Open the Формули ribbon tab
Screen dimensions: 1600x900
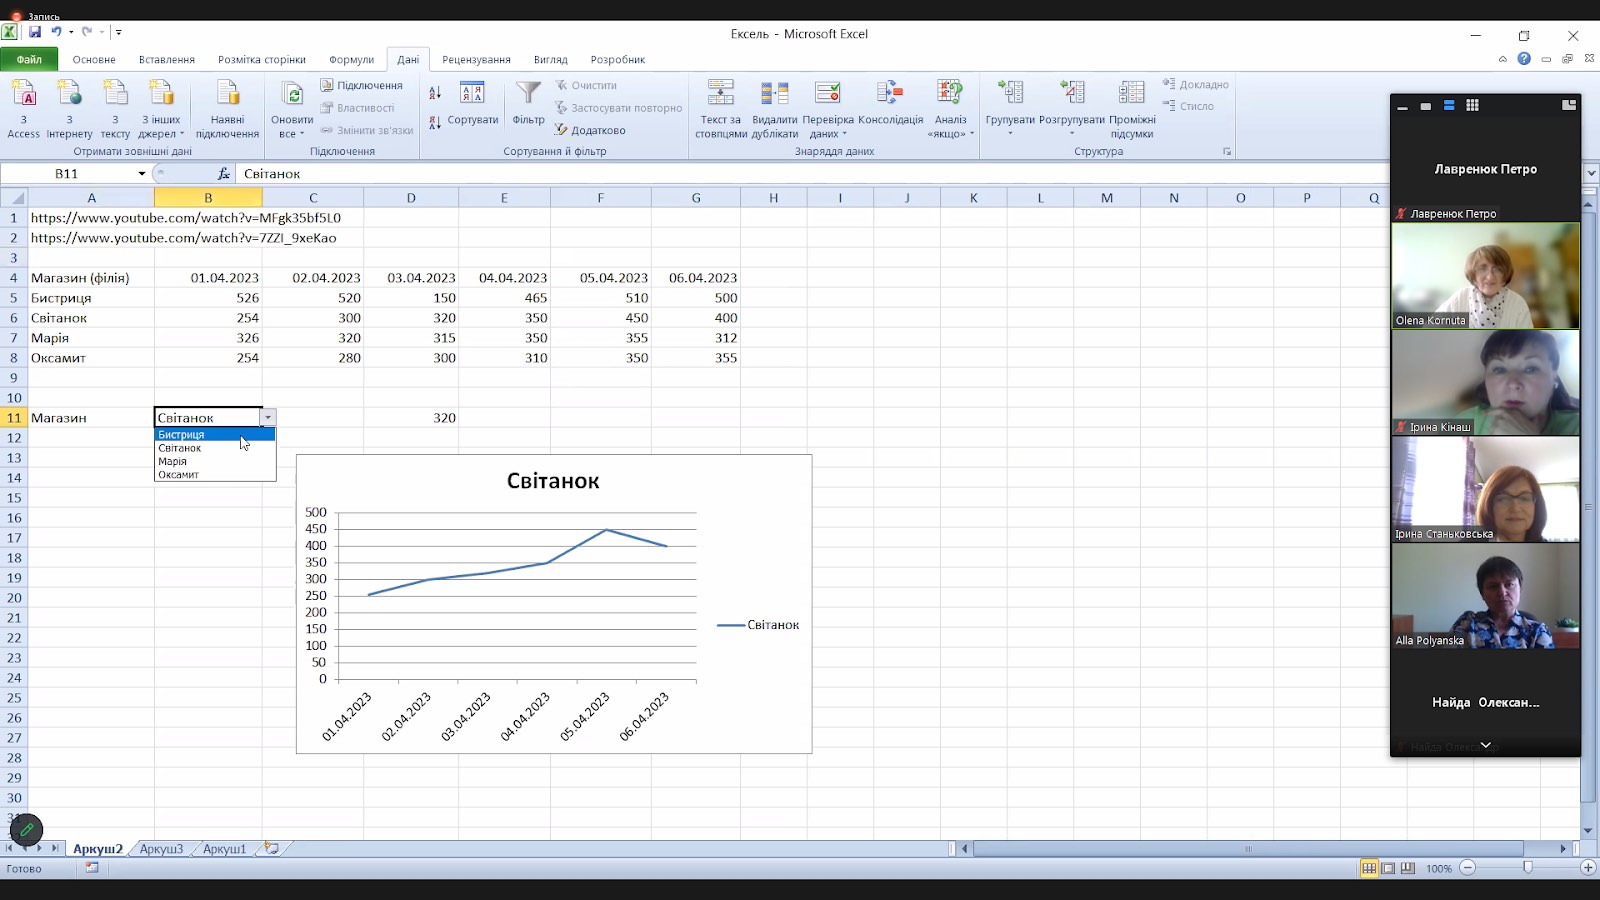pos(351,59)
